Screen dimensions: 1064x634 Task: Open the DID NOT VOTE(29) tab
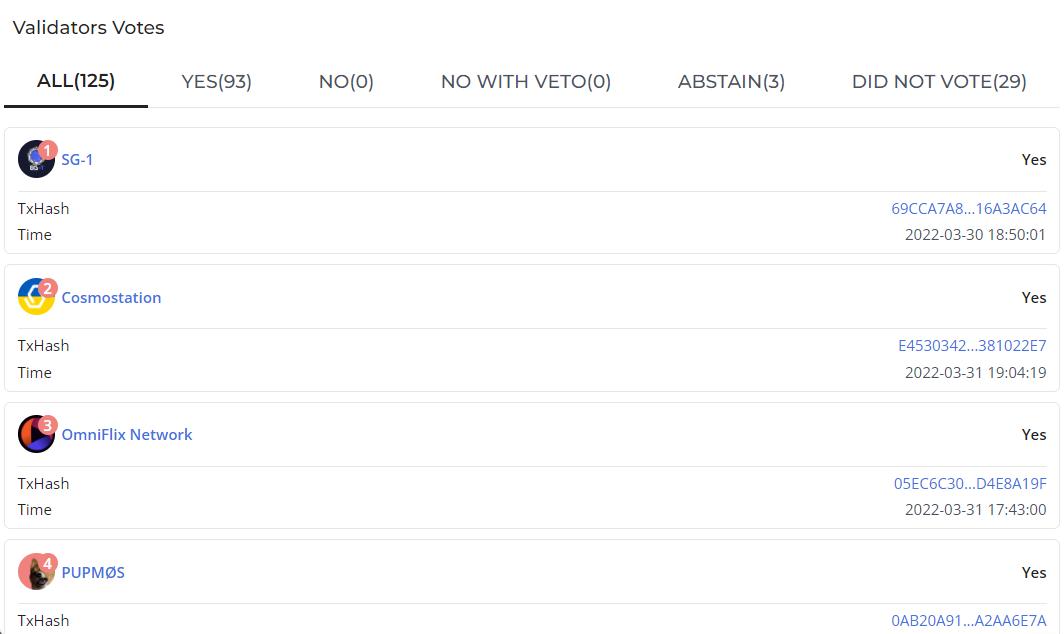click(x=939, y=82)
